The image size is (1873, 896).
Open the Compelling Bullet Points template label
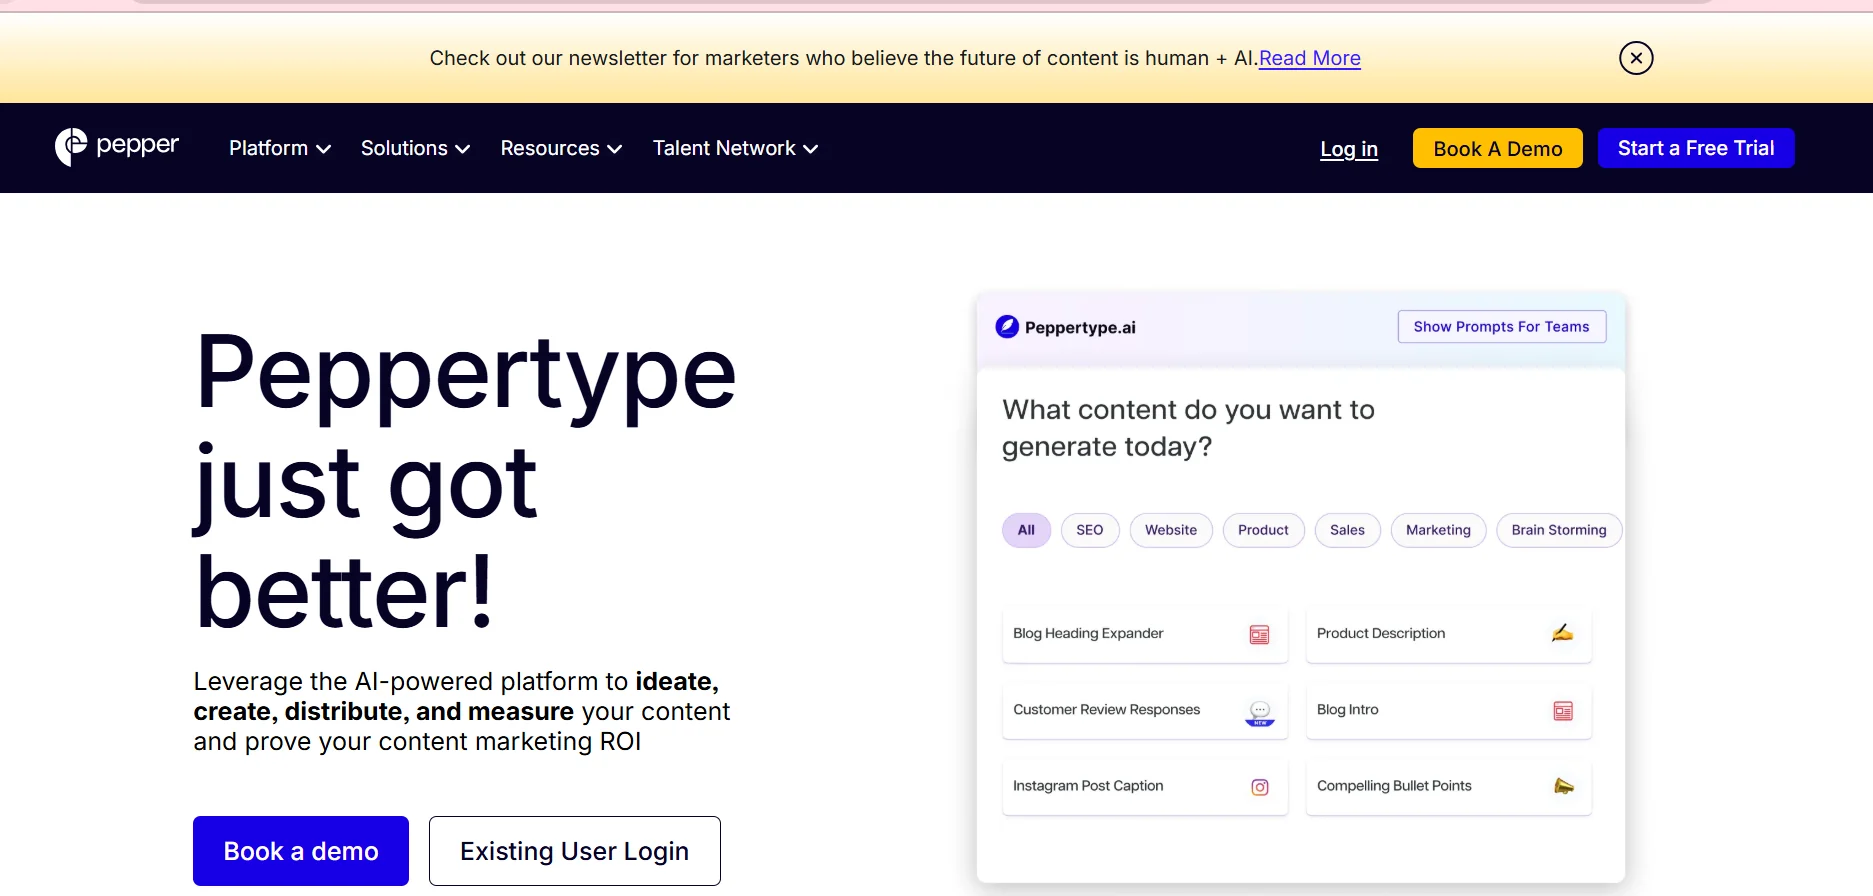[1394, 785]
